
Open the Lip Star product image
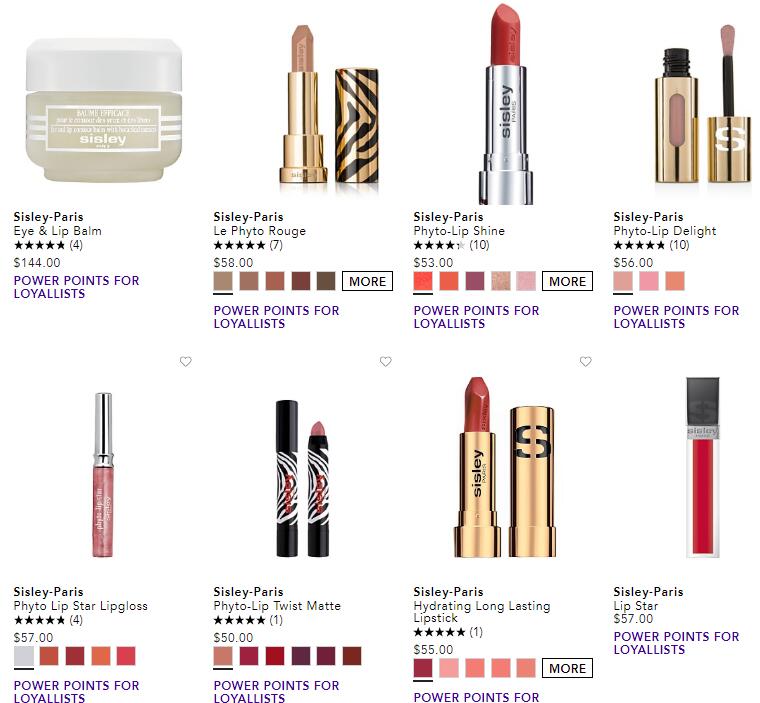[x=703, y=467]
